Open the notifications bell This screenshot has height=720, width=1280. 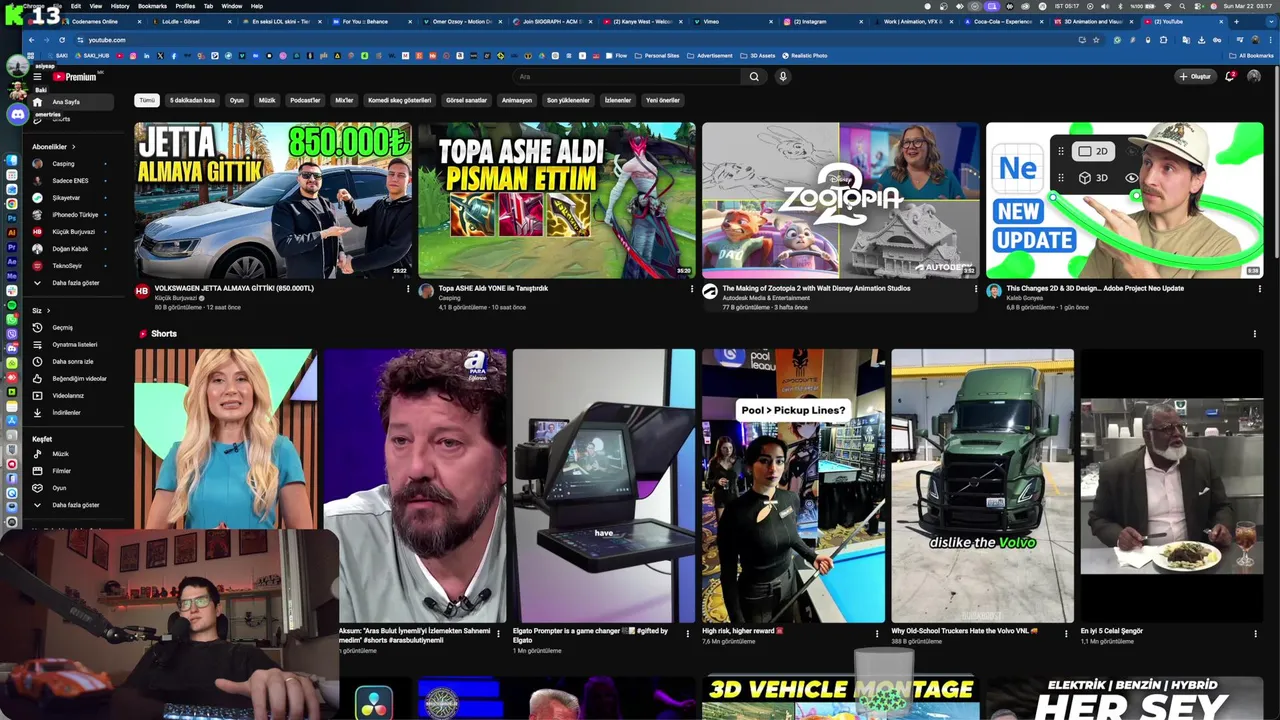(1229, 76)
